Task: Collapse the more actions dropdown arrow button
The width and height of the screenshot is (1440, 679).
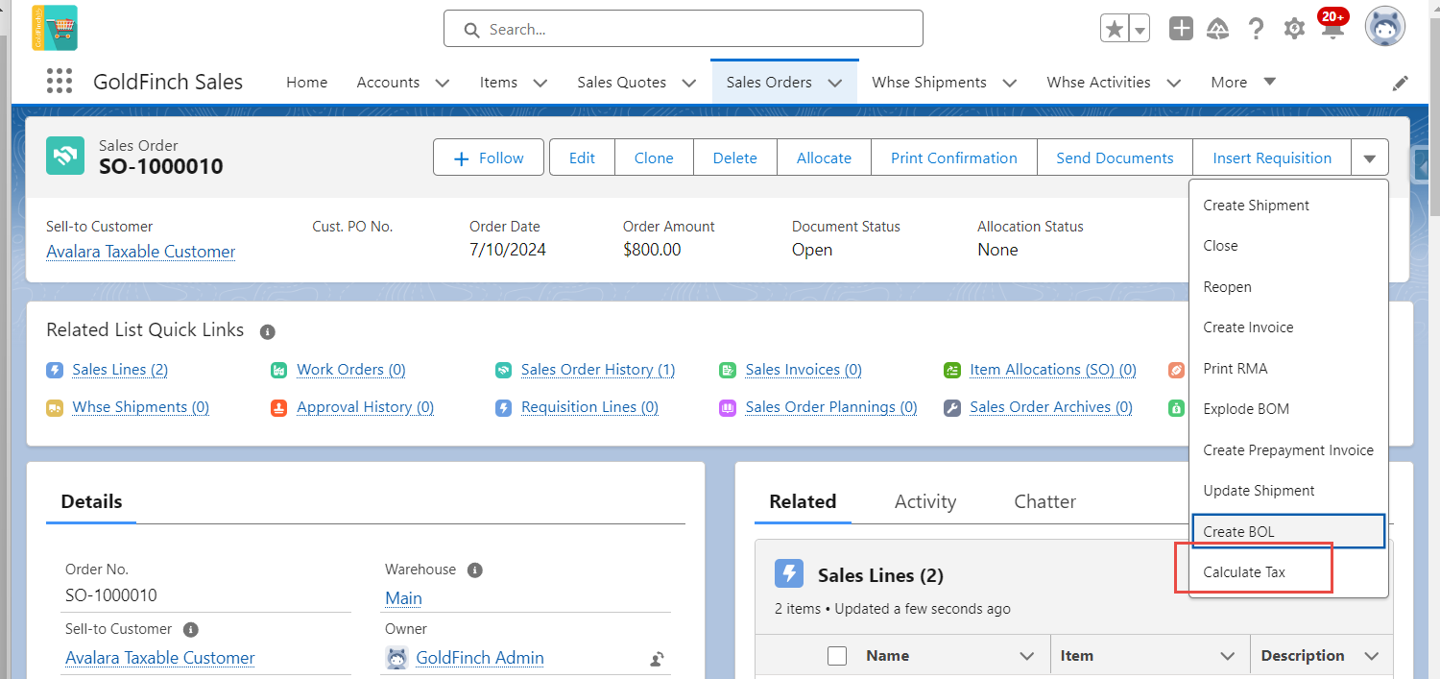Action: click(1370, 158)
